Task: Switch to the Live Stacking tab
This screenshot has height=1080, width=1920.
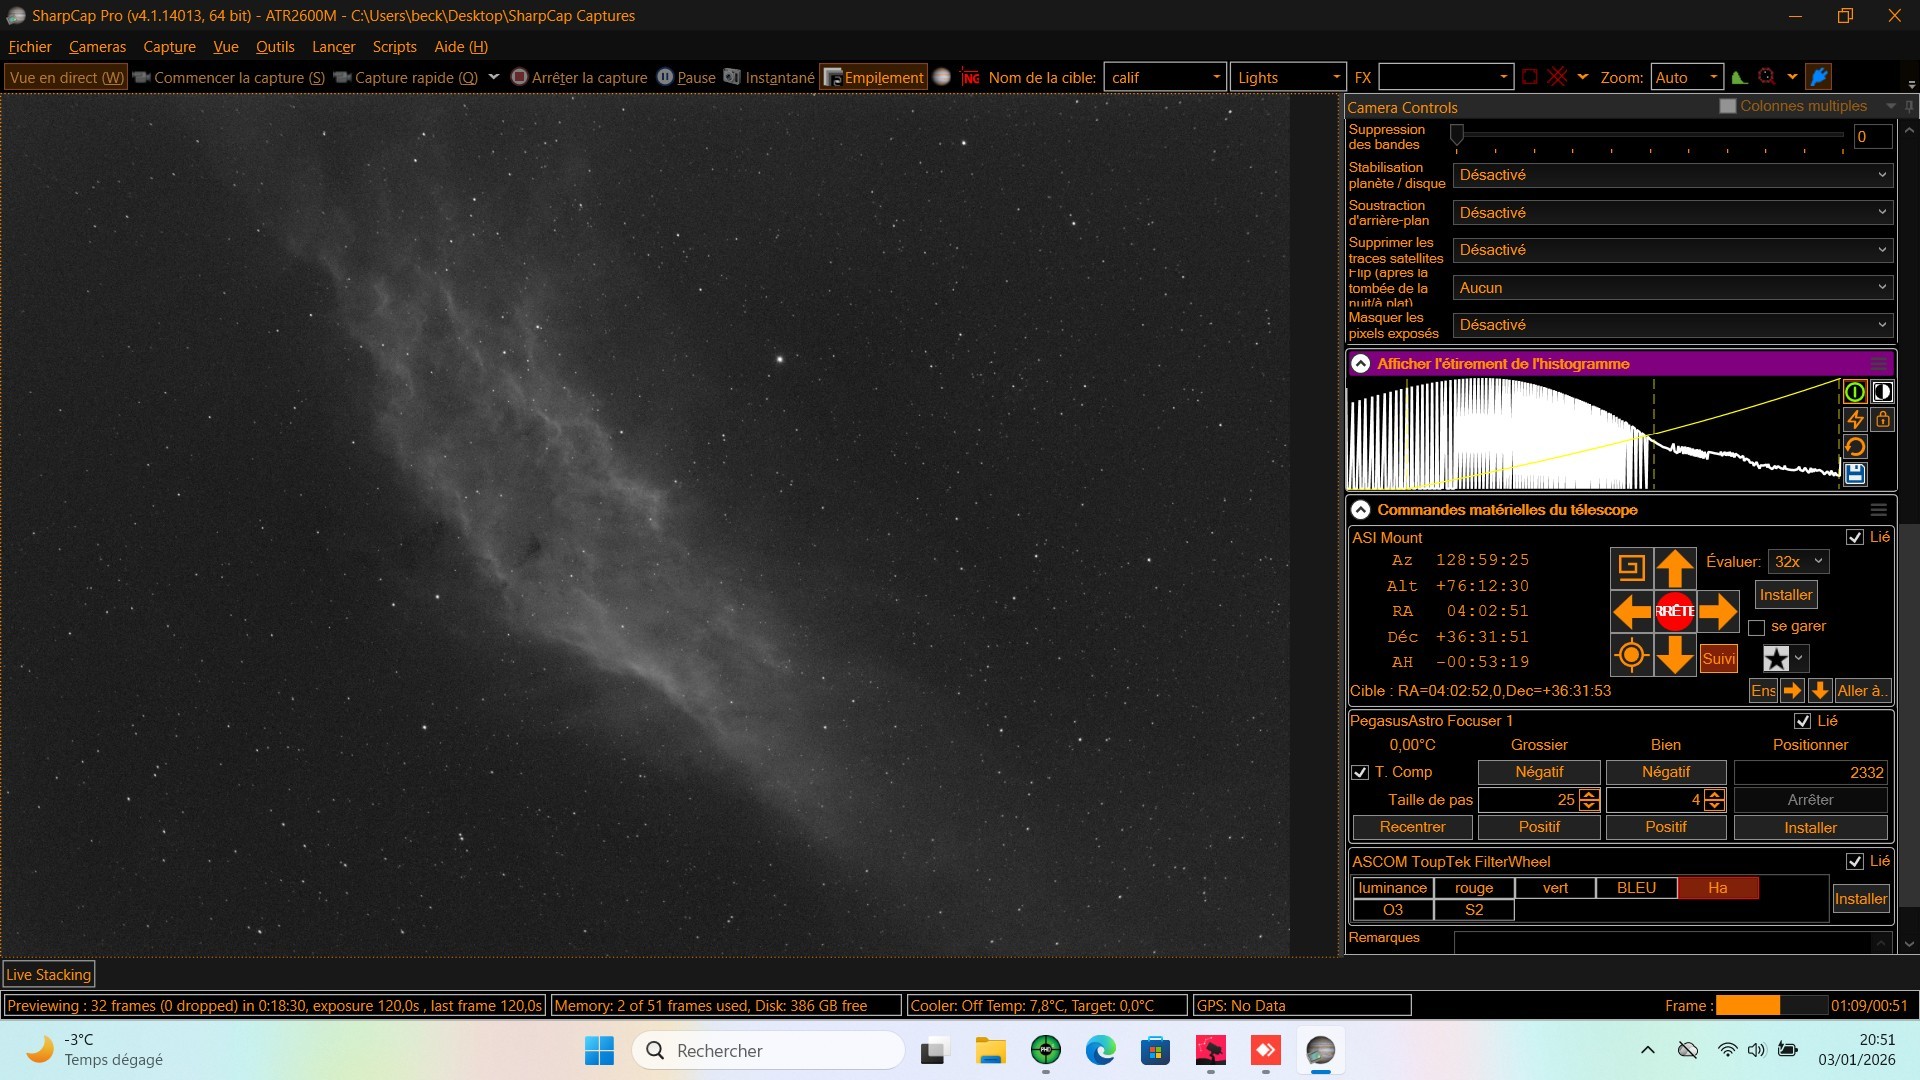Action: 49,975
